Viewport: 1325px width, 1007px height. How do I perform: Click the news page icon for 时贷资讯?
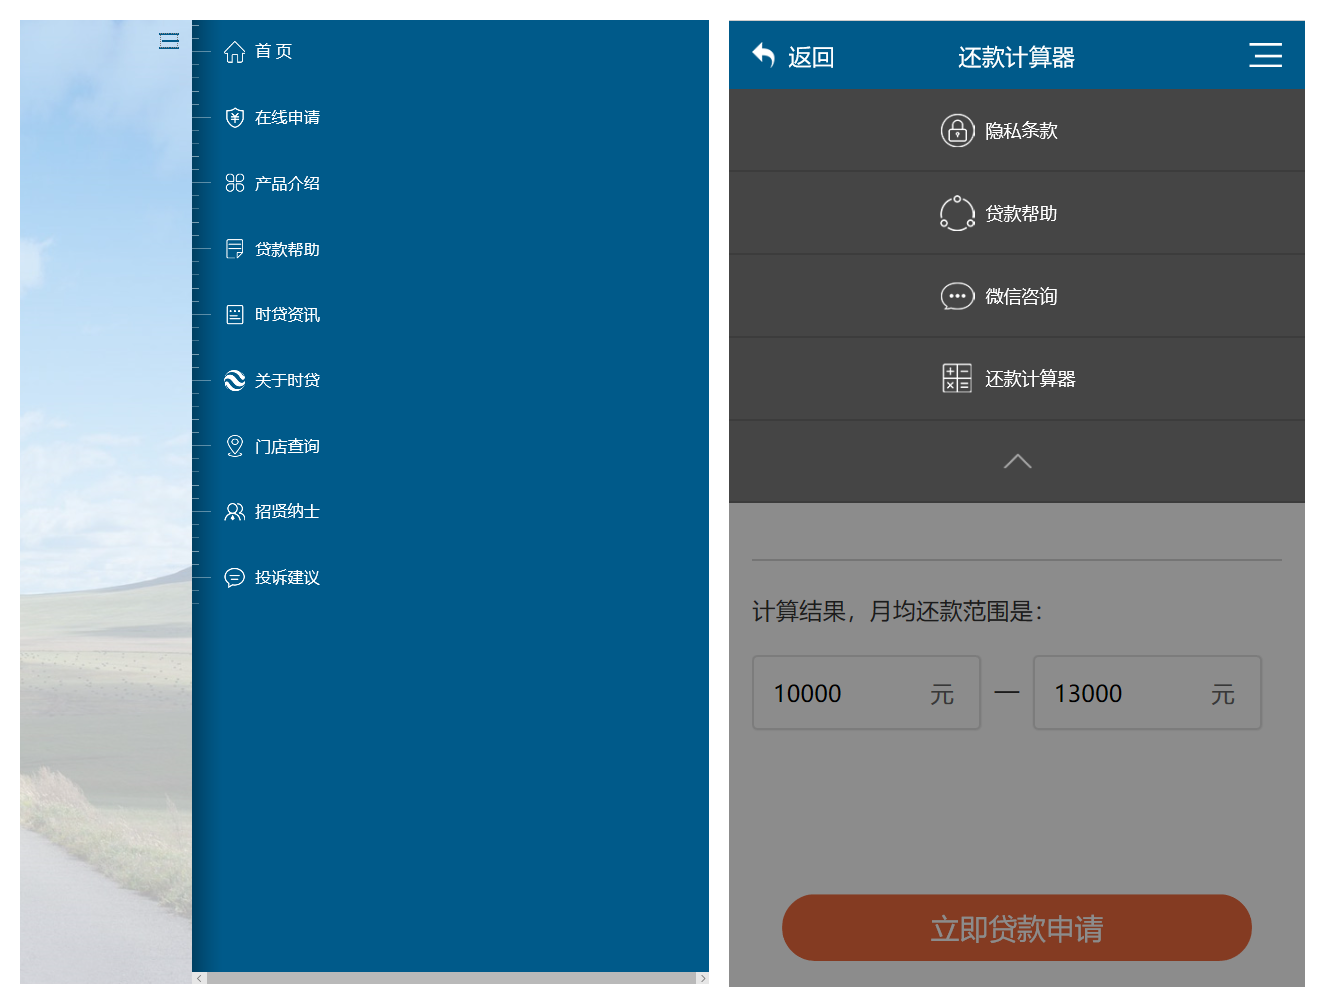(x=234, y=315)
